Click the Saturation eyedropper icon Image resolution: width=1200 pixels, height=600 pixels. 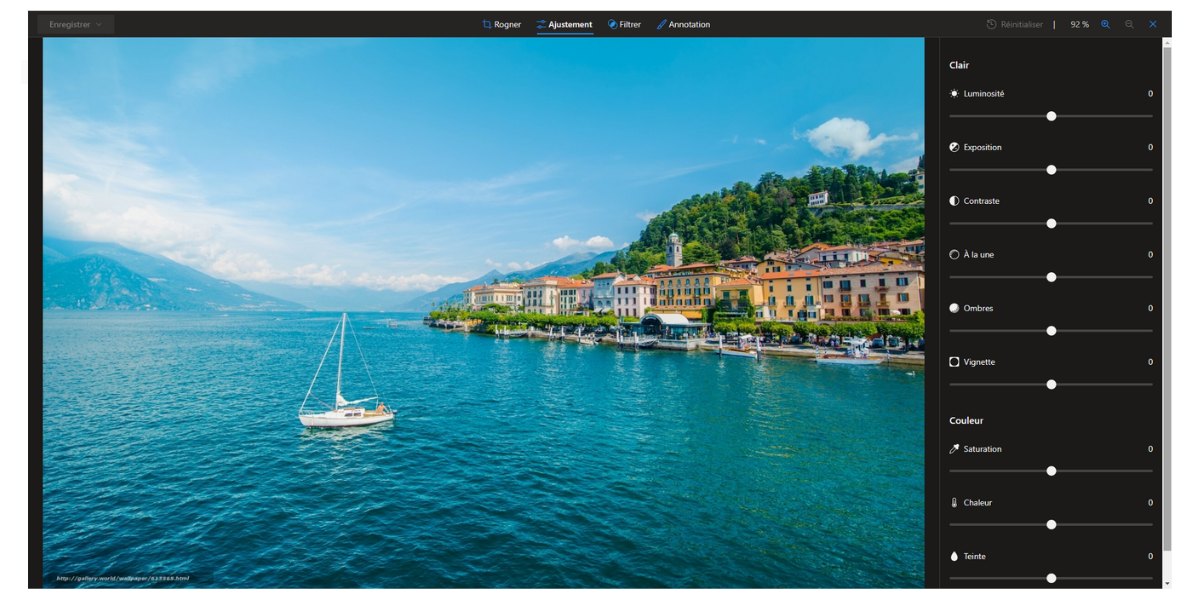pyautogui.click(x=954, y=449)
